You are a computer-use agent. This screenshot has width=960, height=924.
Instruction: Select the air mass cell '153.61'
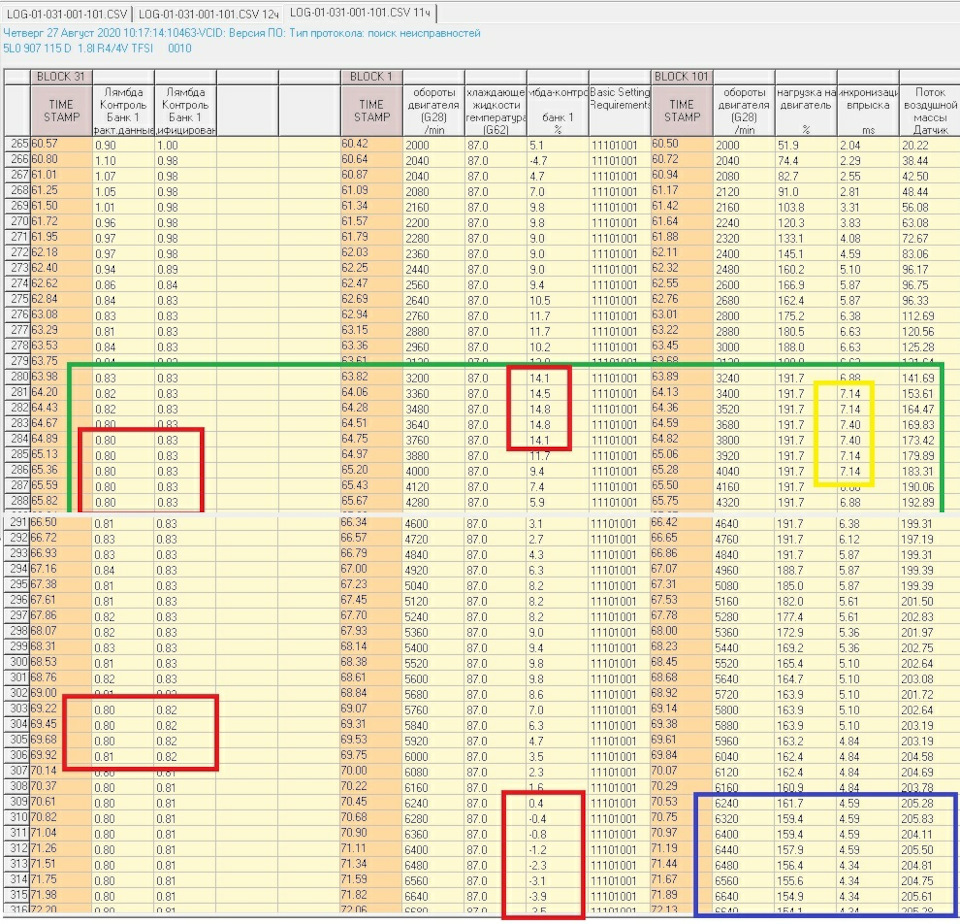929,394
